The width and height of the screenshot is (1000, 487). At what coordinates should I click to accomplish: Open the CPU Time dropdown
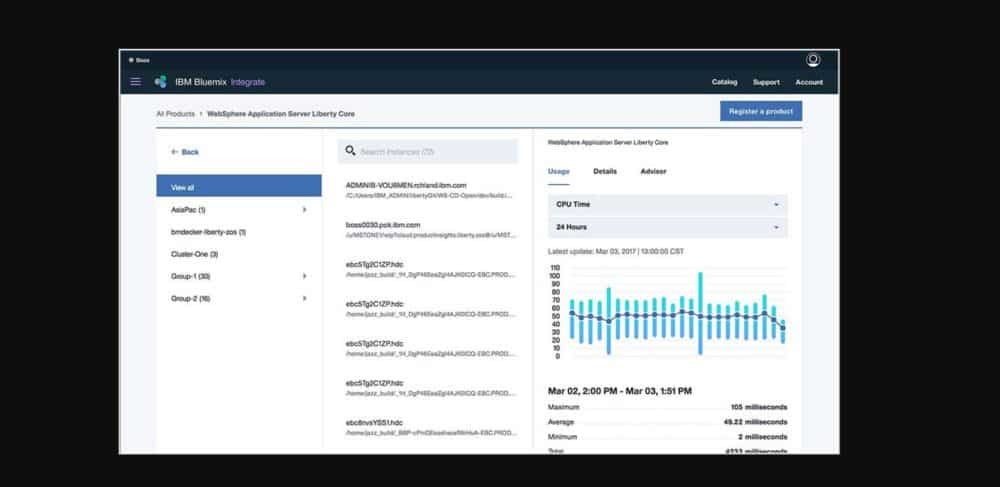[x=667, y=204]
